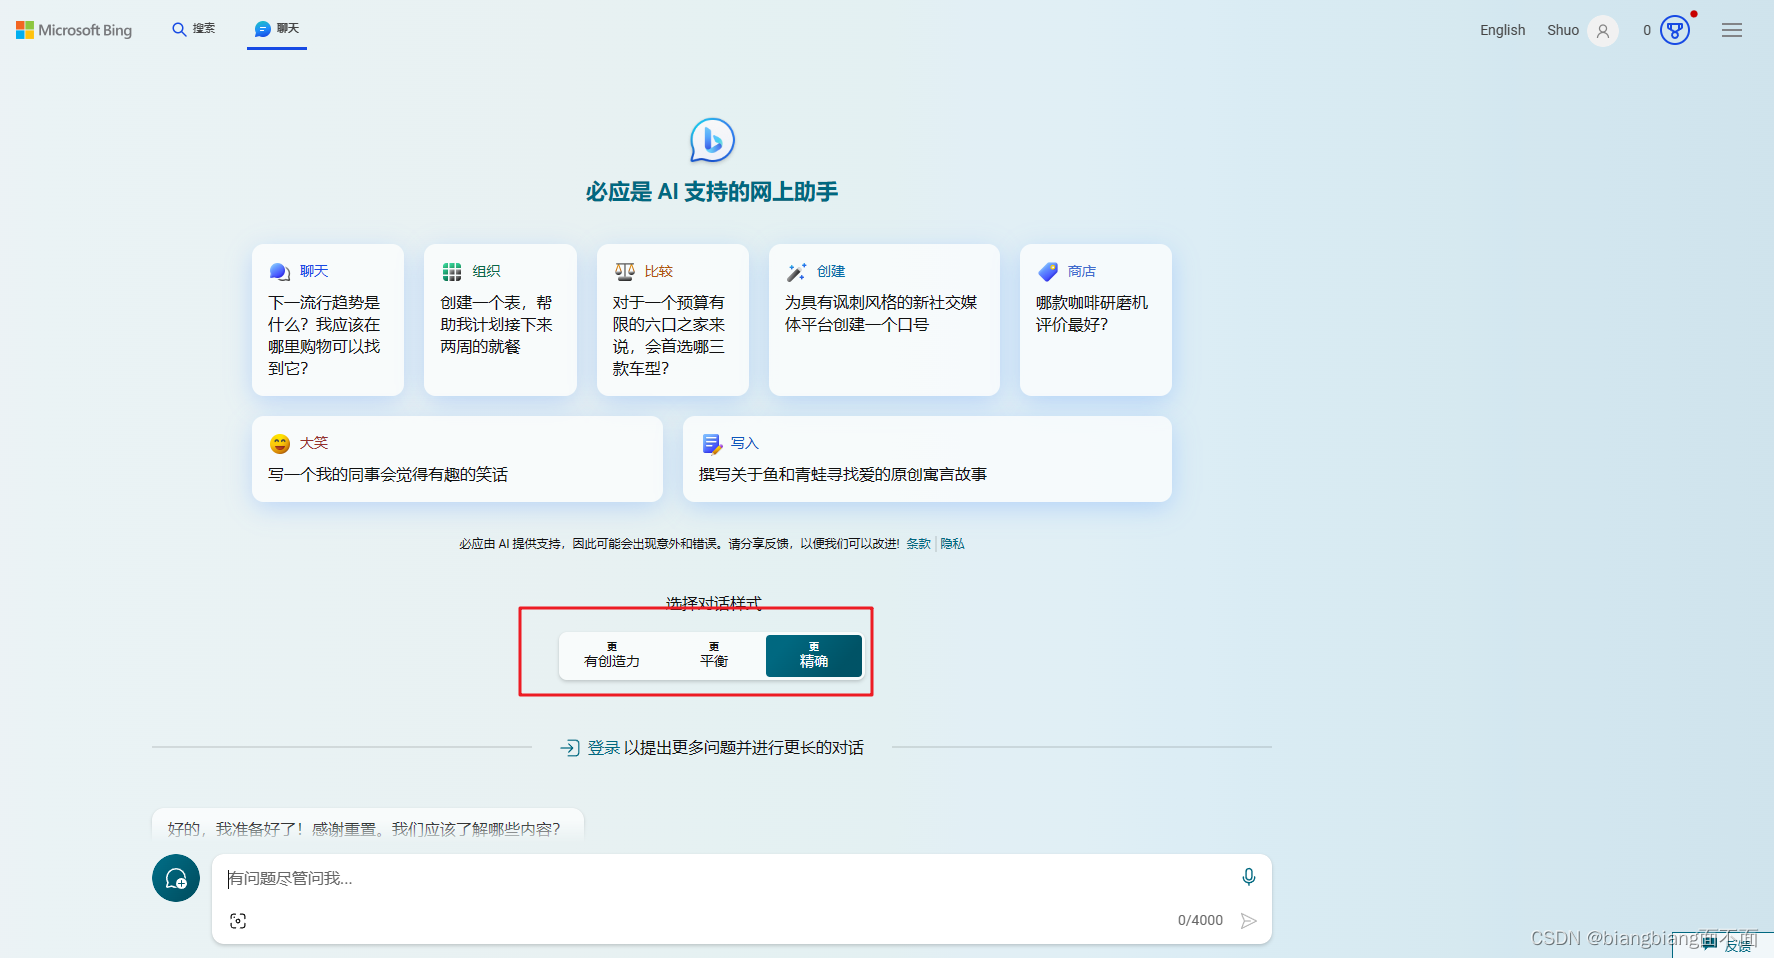1774x958 pixels.
Task: Click the send arrow icon
Action: click(1249, 921)
